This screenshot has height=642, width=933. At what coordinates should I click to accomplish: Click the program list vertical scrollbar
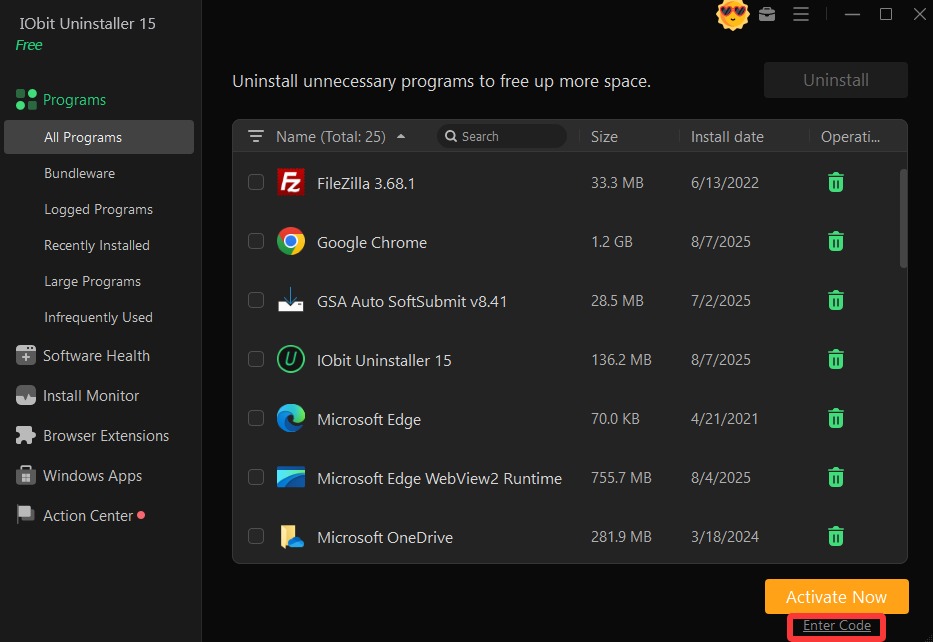click(904, 218)
